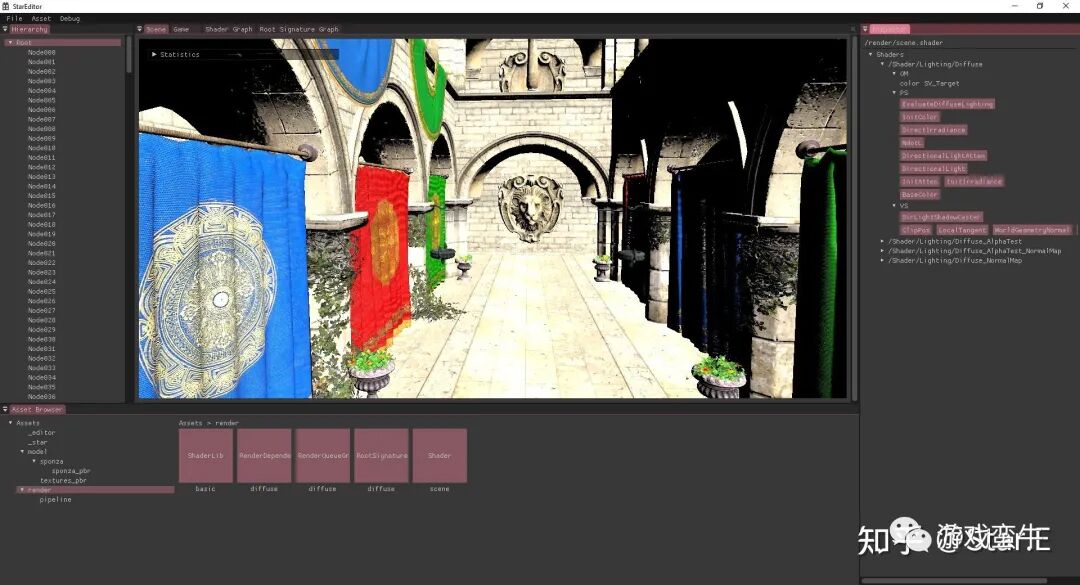
Task: Select textures_pbr in the asset tree
Action: point(63,480)
